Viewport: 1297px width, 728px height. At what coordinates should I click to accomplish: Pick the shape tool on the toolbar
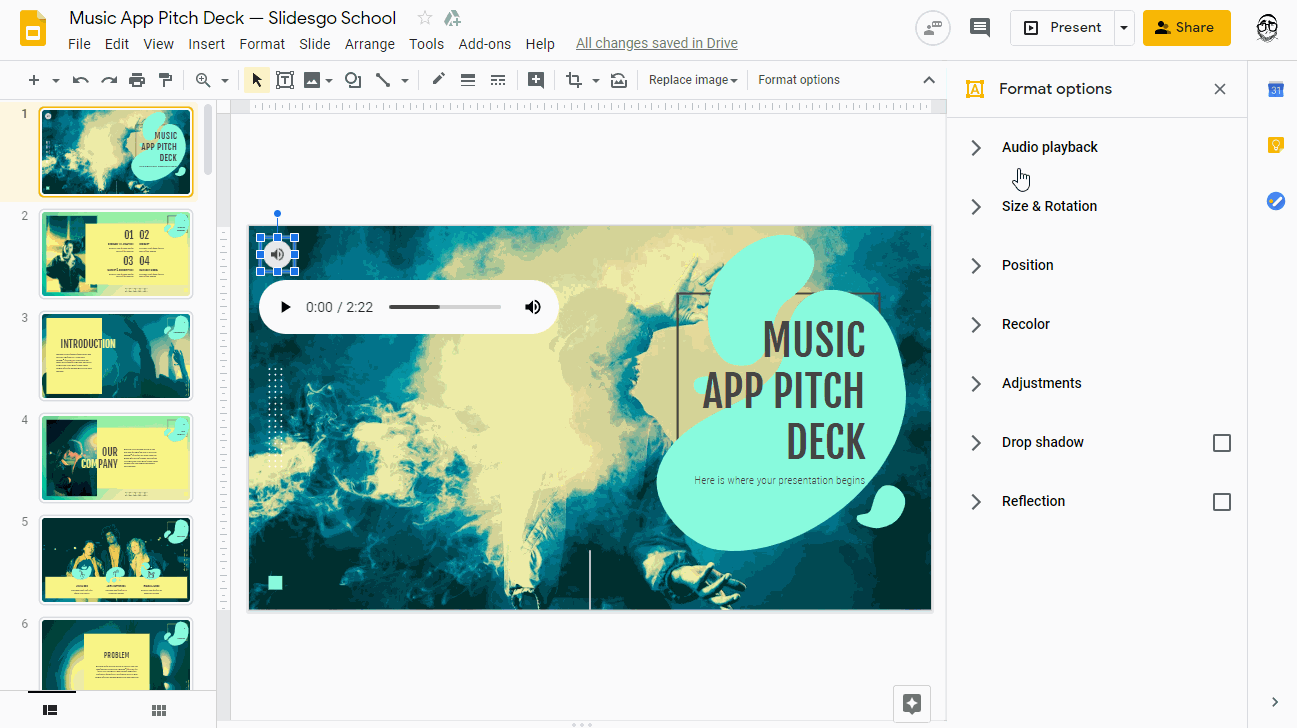pos(352,79)
